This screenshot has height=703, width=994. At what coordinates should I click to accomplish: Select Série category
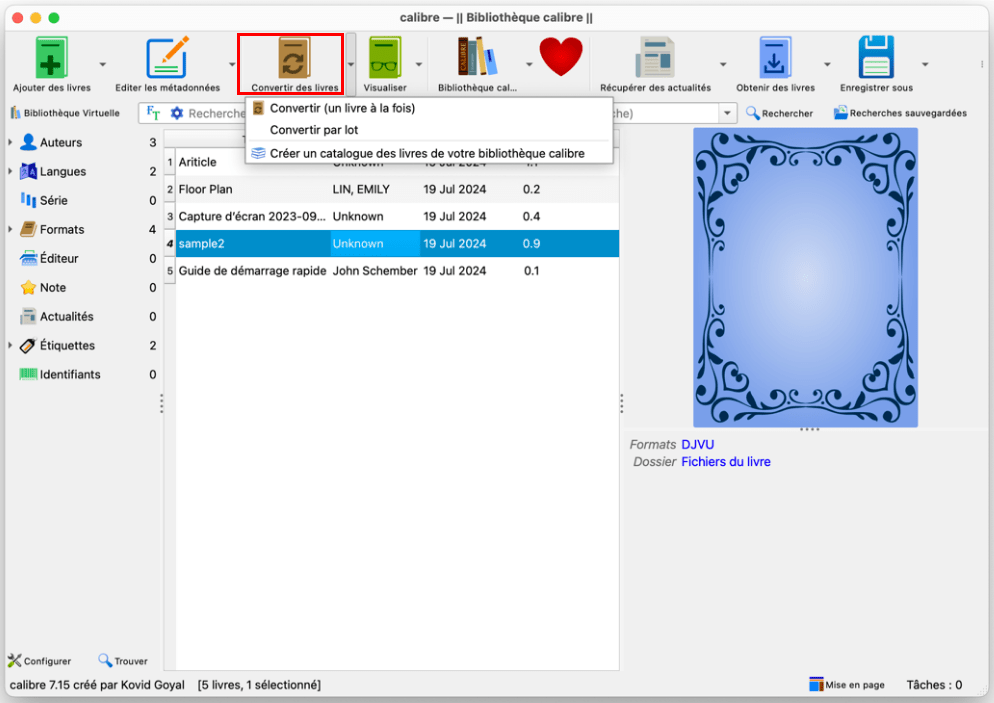[53, 200]
